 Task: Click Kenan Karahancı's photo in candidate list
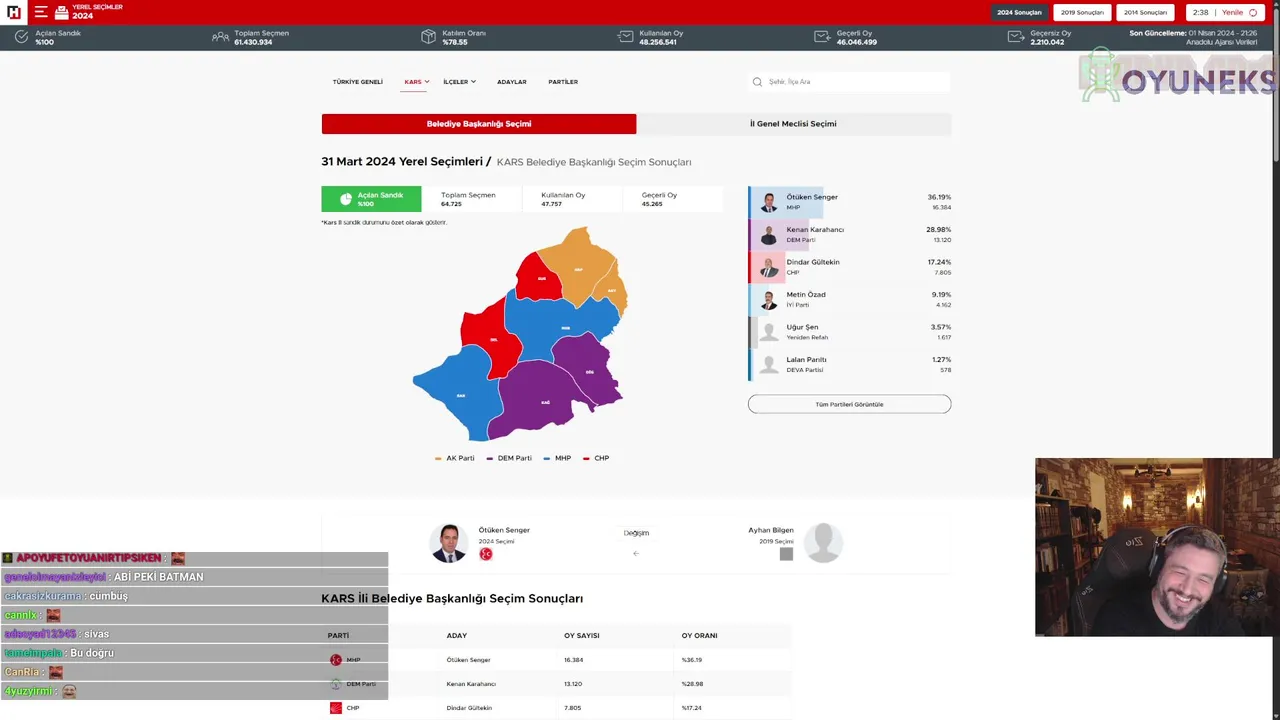768,235
